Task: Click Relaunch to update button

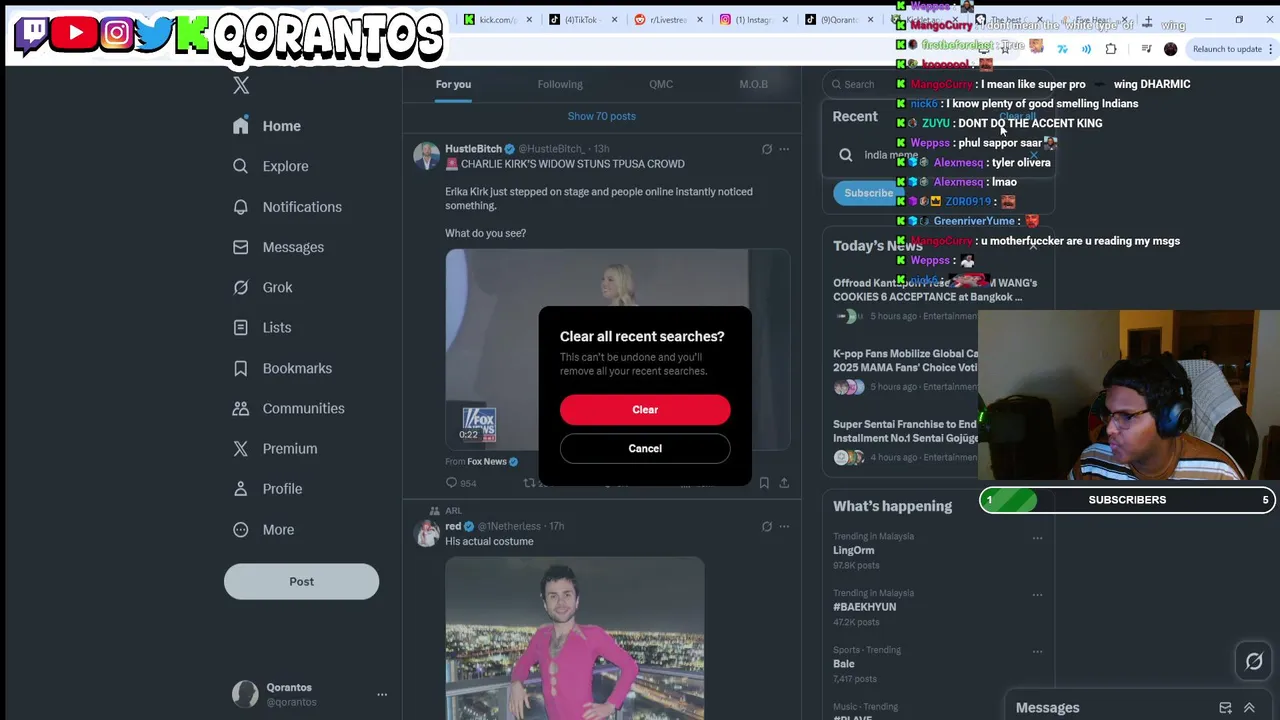Action: point(1226,49)
